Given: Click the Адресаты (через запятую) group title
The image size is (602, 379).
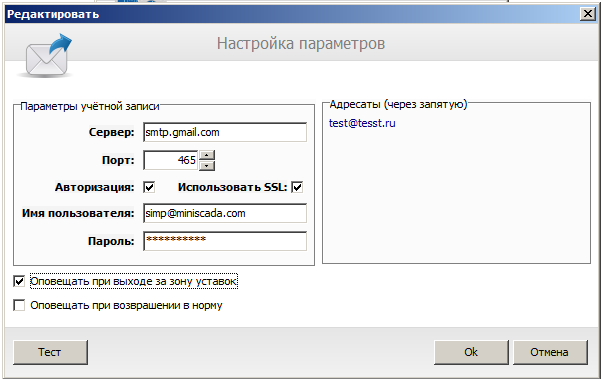Looking at the screenshot, I should click(x=398, y=104).
